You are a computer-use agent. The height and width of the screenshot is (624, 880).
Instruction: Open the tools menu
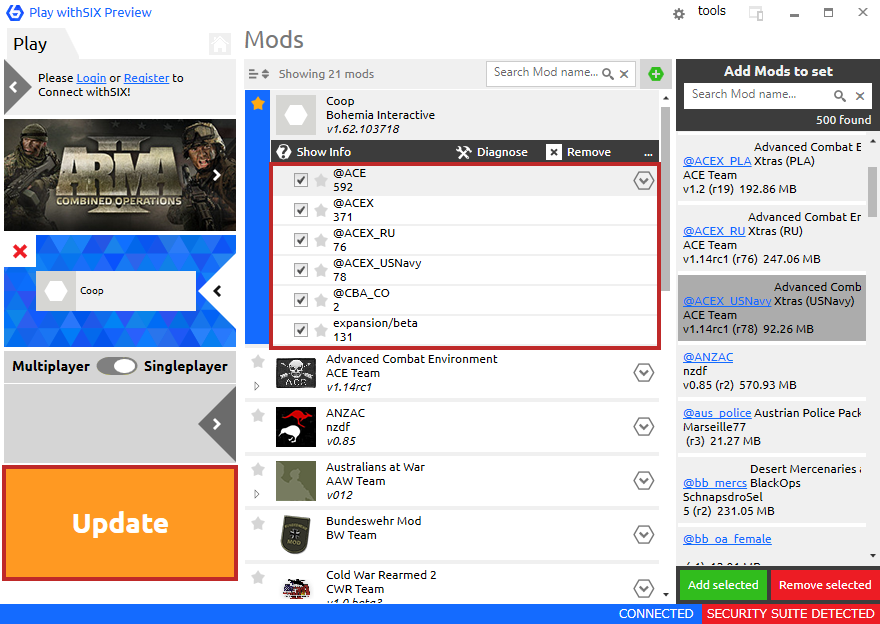tap(712, 11)
